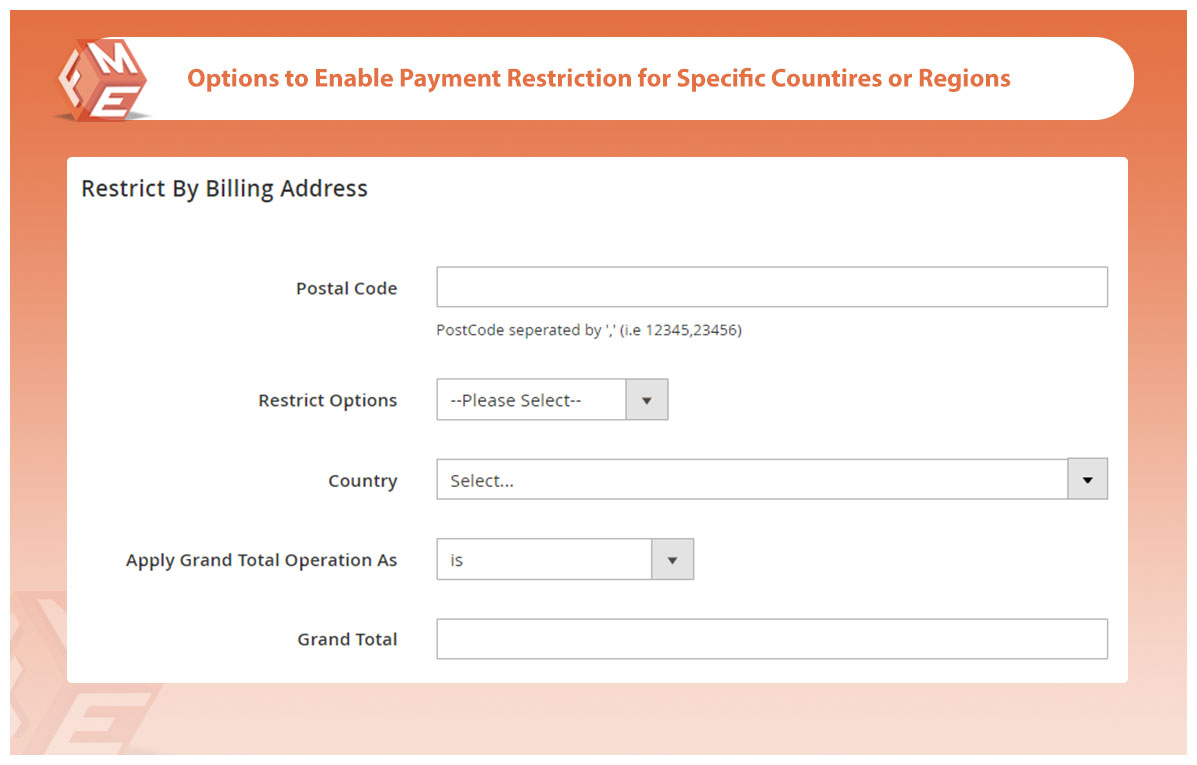Click the "Restrict Options" field label

pos(327,400)
